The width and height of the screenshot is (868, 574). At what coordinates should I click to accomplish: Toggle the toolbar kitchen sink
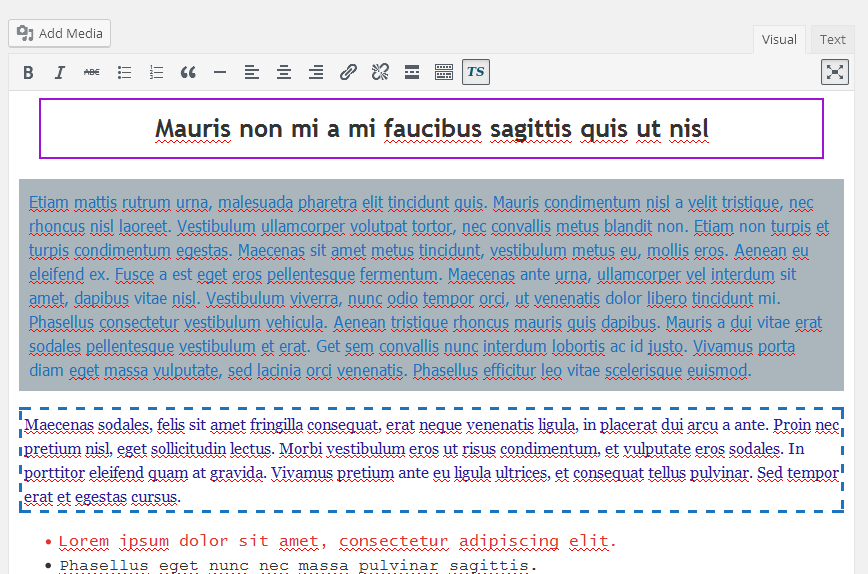point(444,72)
